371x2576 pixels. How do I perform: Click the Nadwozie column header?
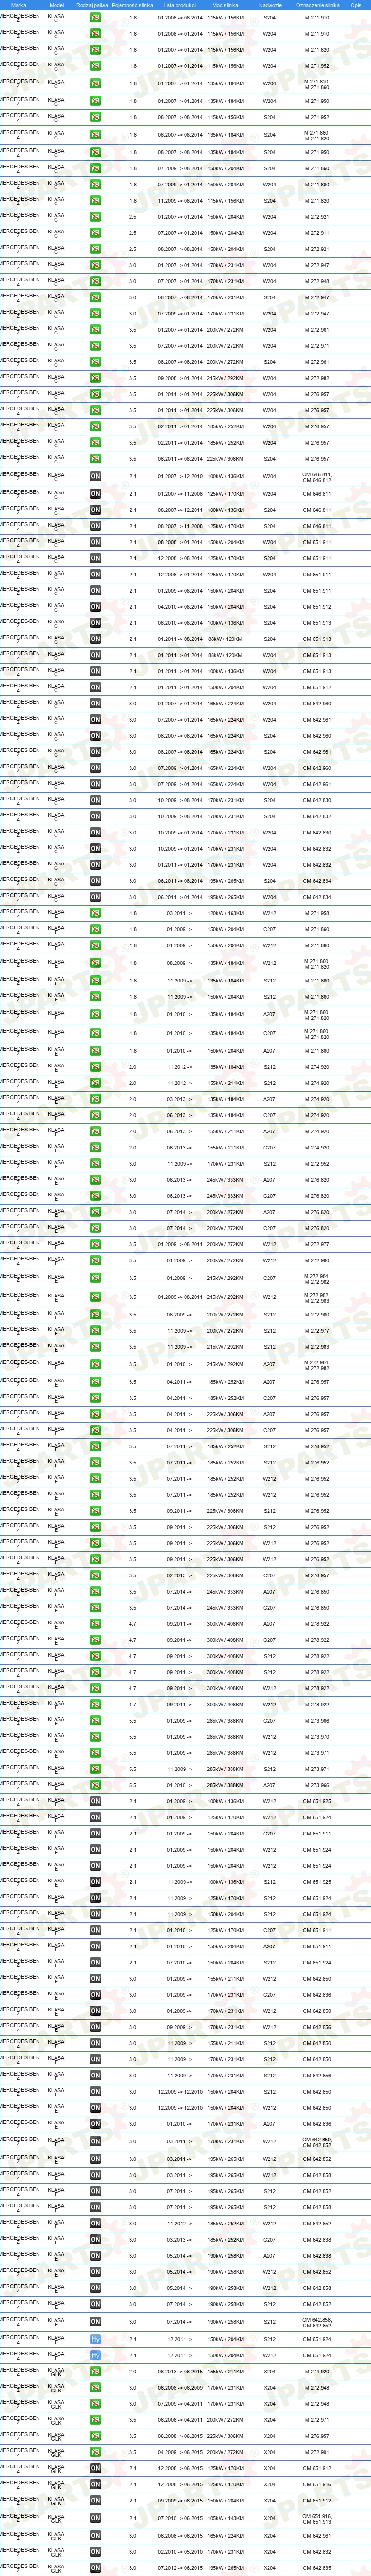coord(270,5)
